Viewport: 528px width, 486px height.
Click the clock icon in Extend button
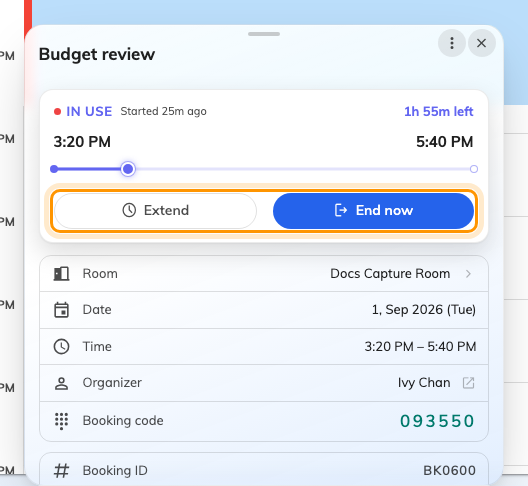[x=129, y=210]
